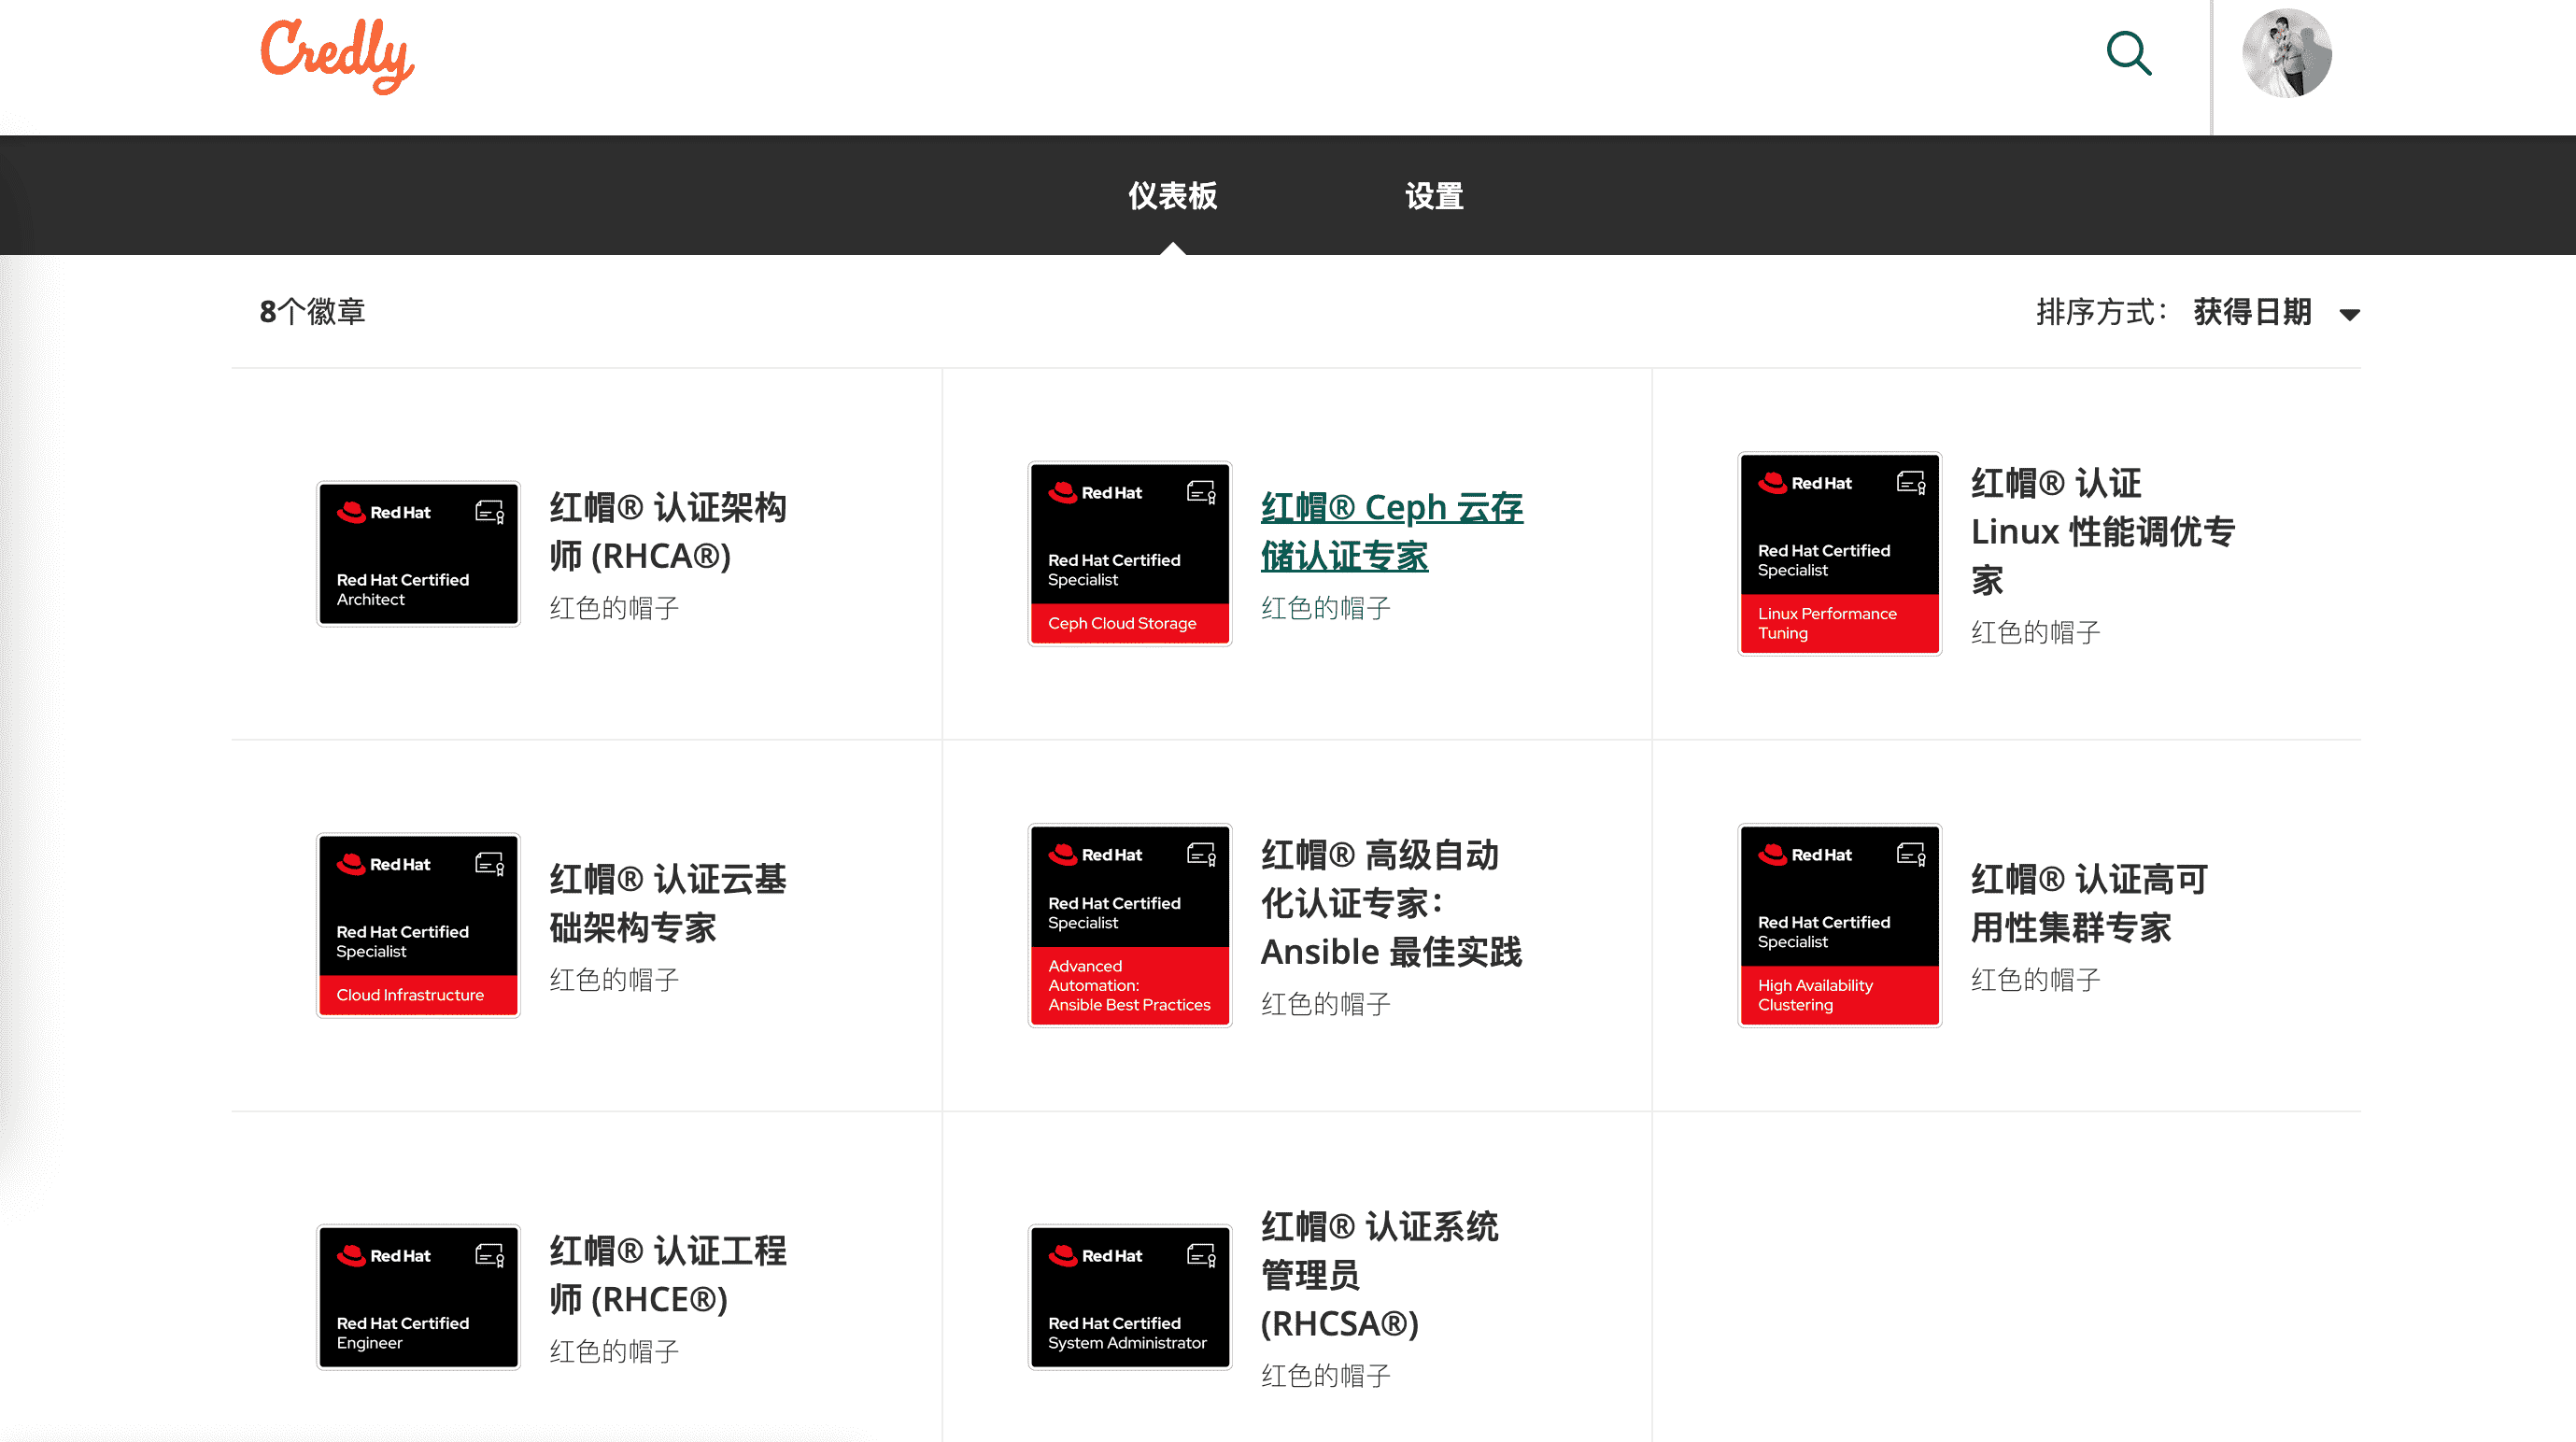Open the System Administrator badge image
The height and width of the screenshot is (1442, 2576).
(1130, 1298)
